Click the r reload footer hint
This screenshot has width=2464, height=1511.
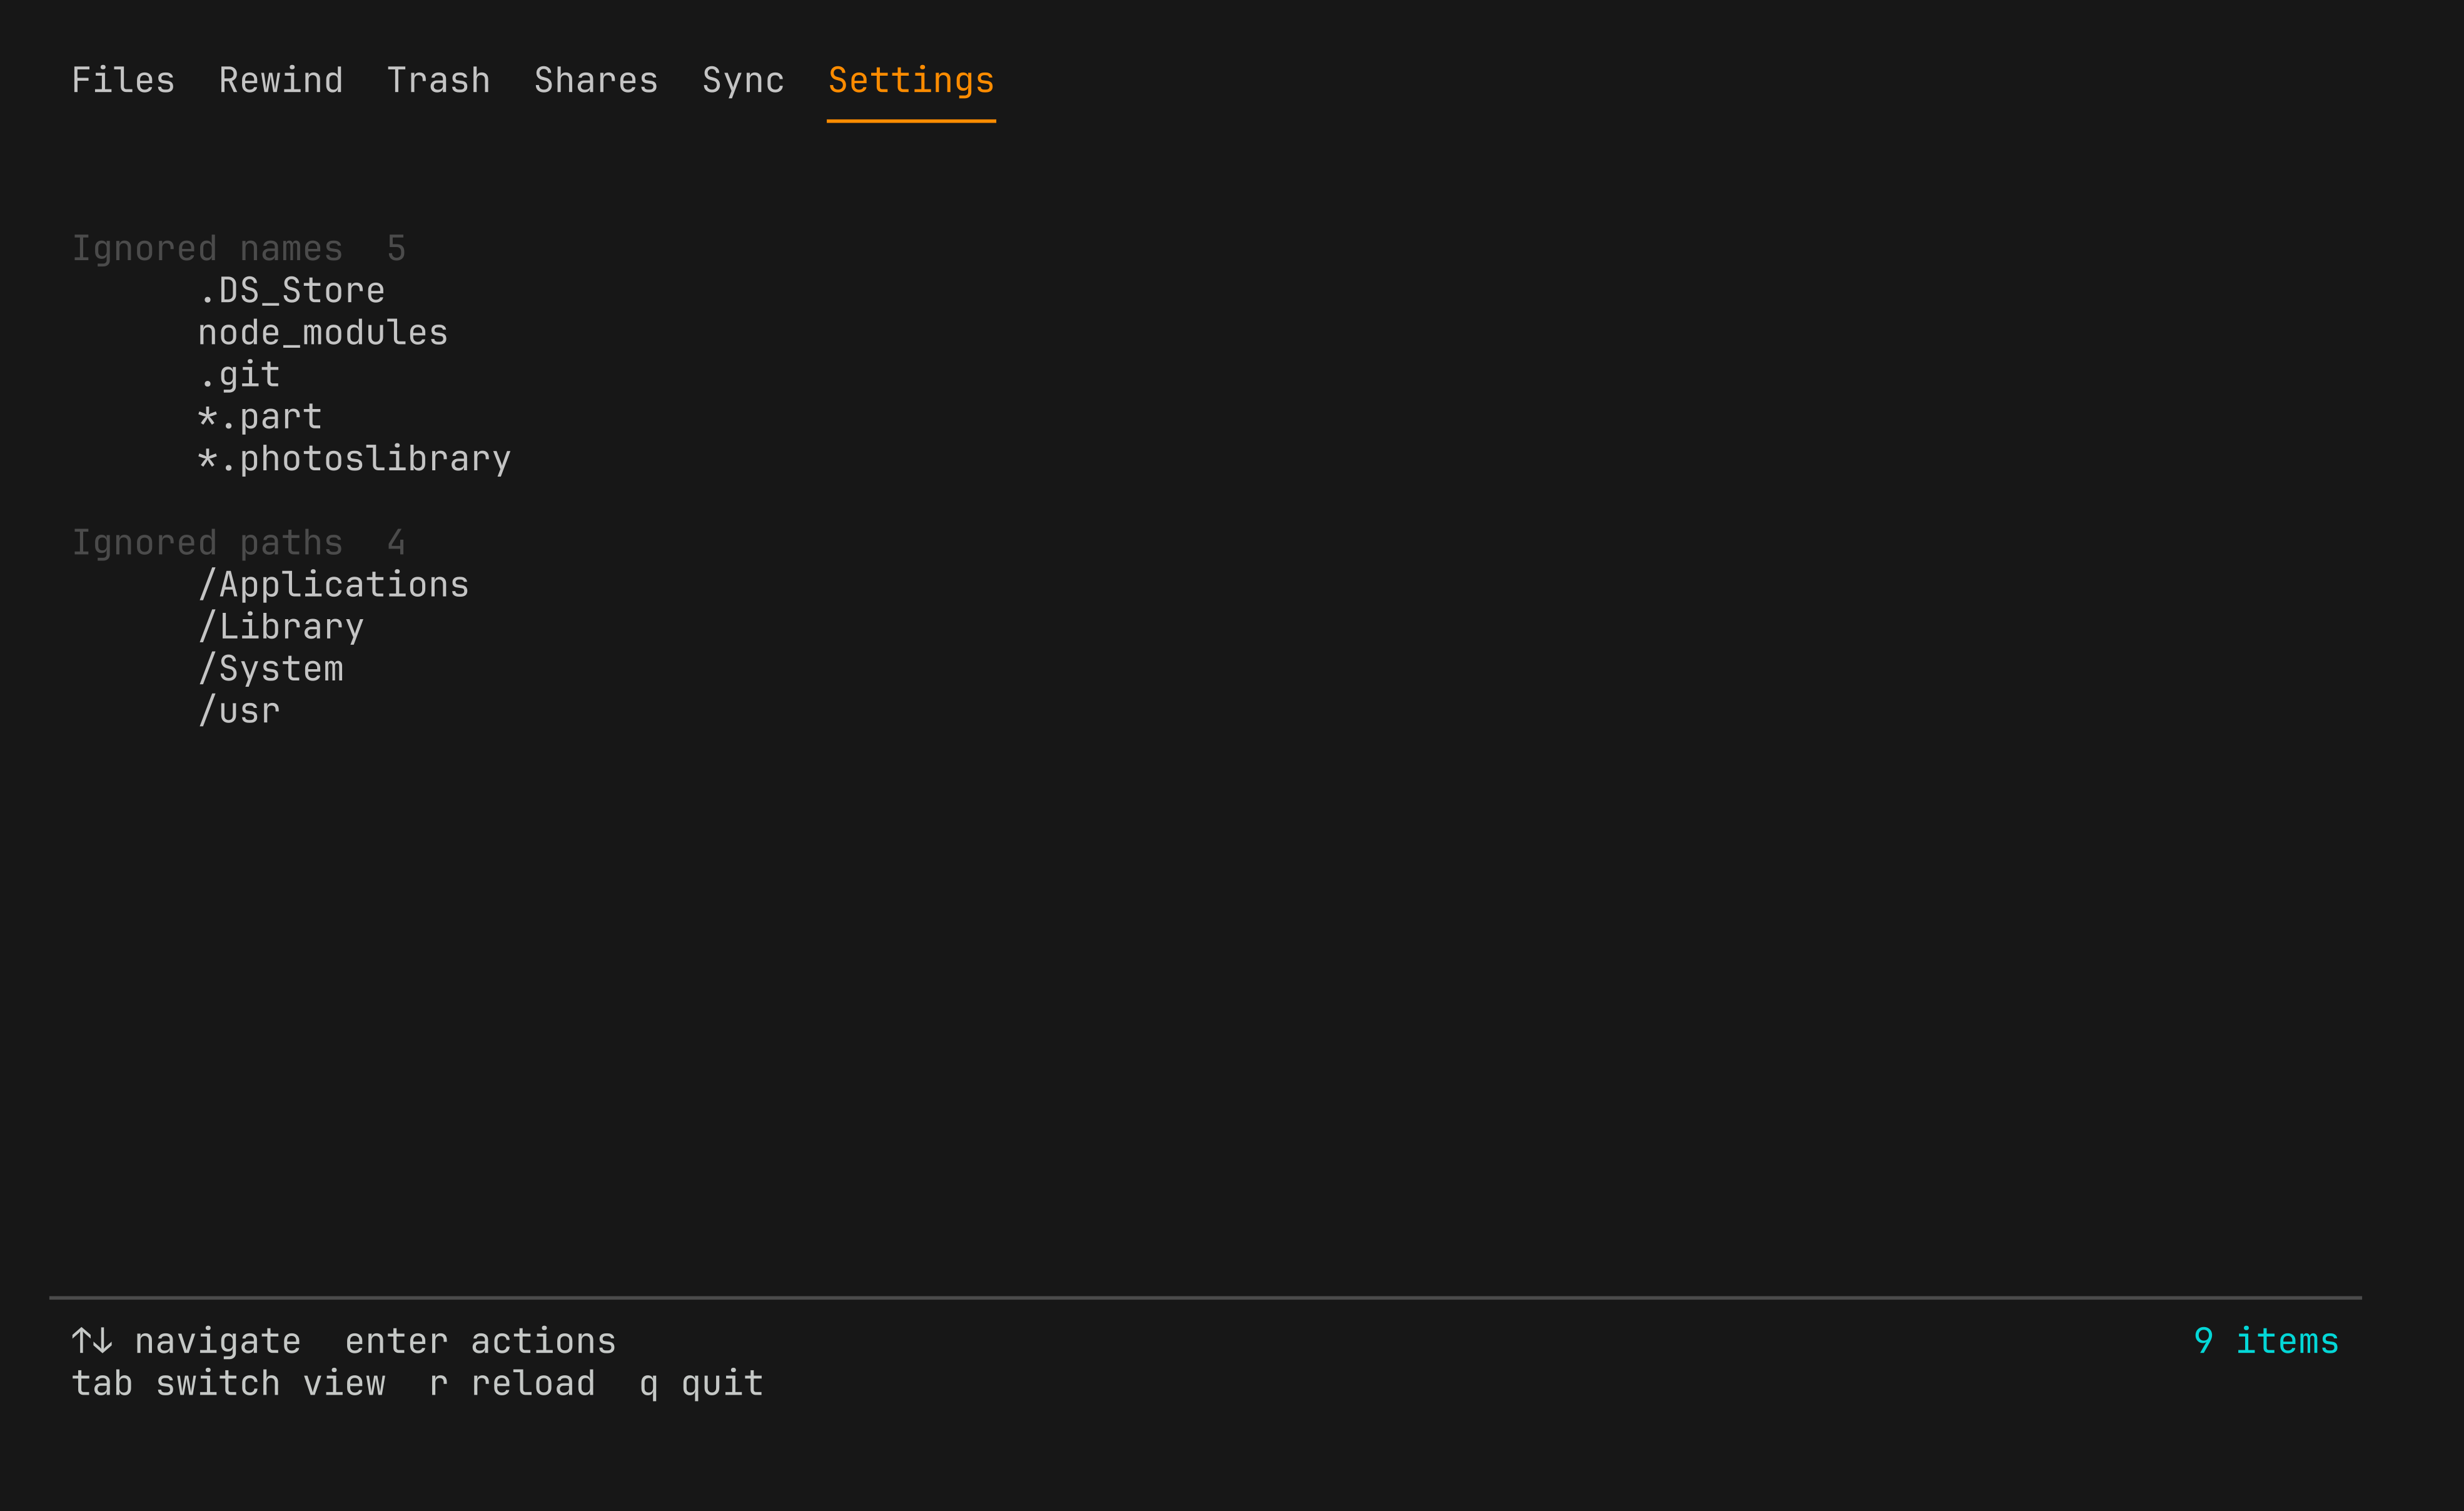point(512,1383)
